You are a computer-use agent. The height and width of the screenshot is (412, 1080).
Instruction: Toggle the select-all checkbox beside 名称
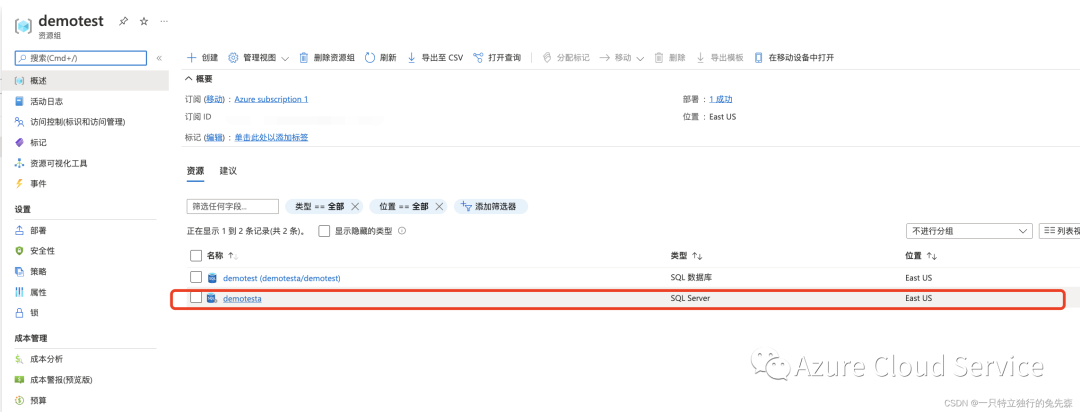(196, 256)
